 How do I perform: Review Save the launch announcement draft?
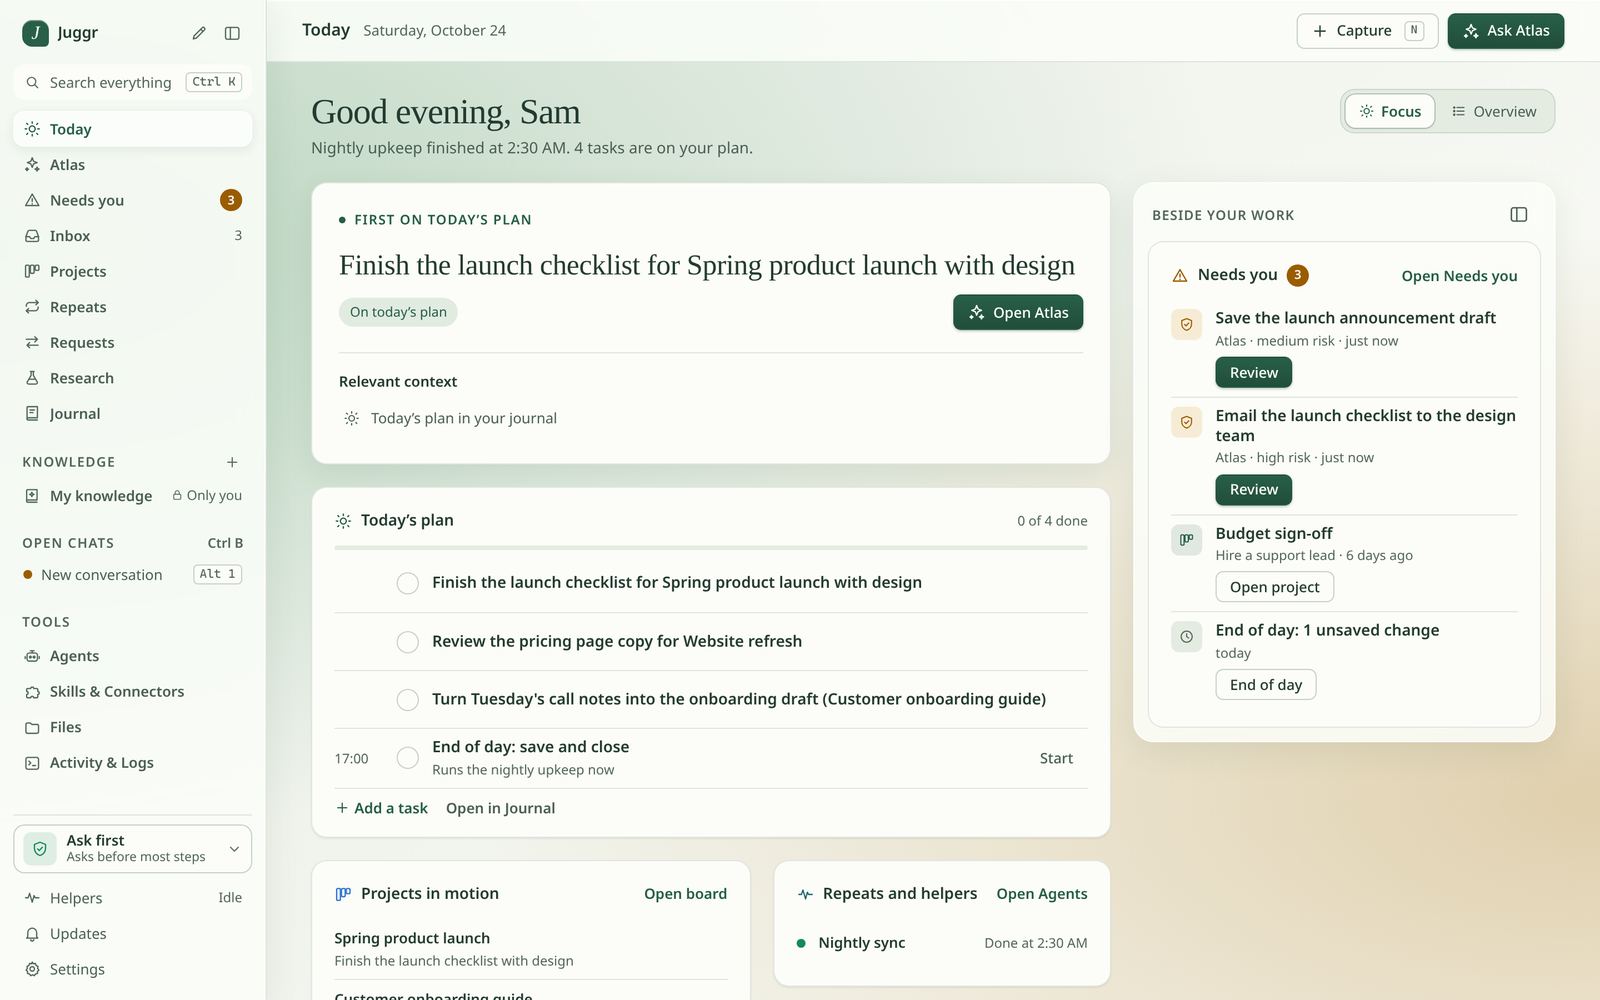tap(1253, 373)
